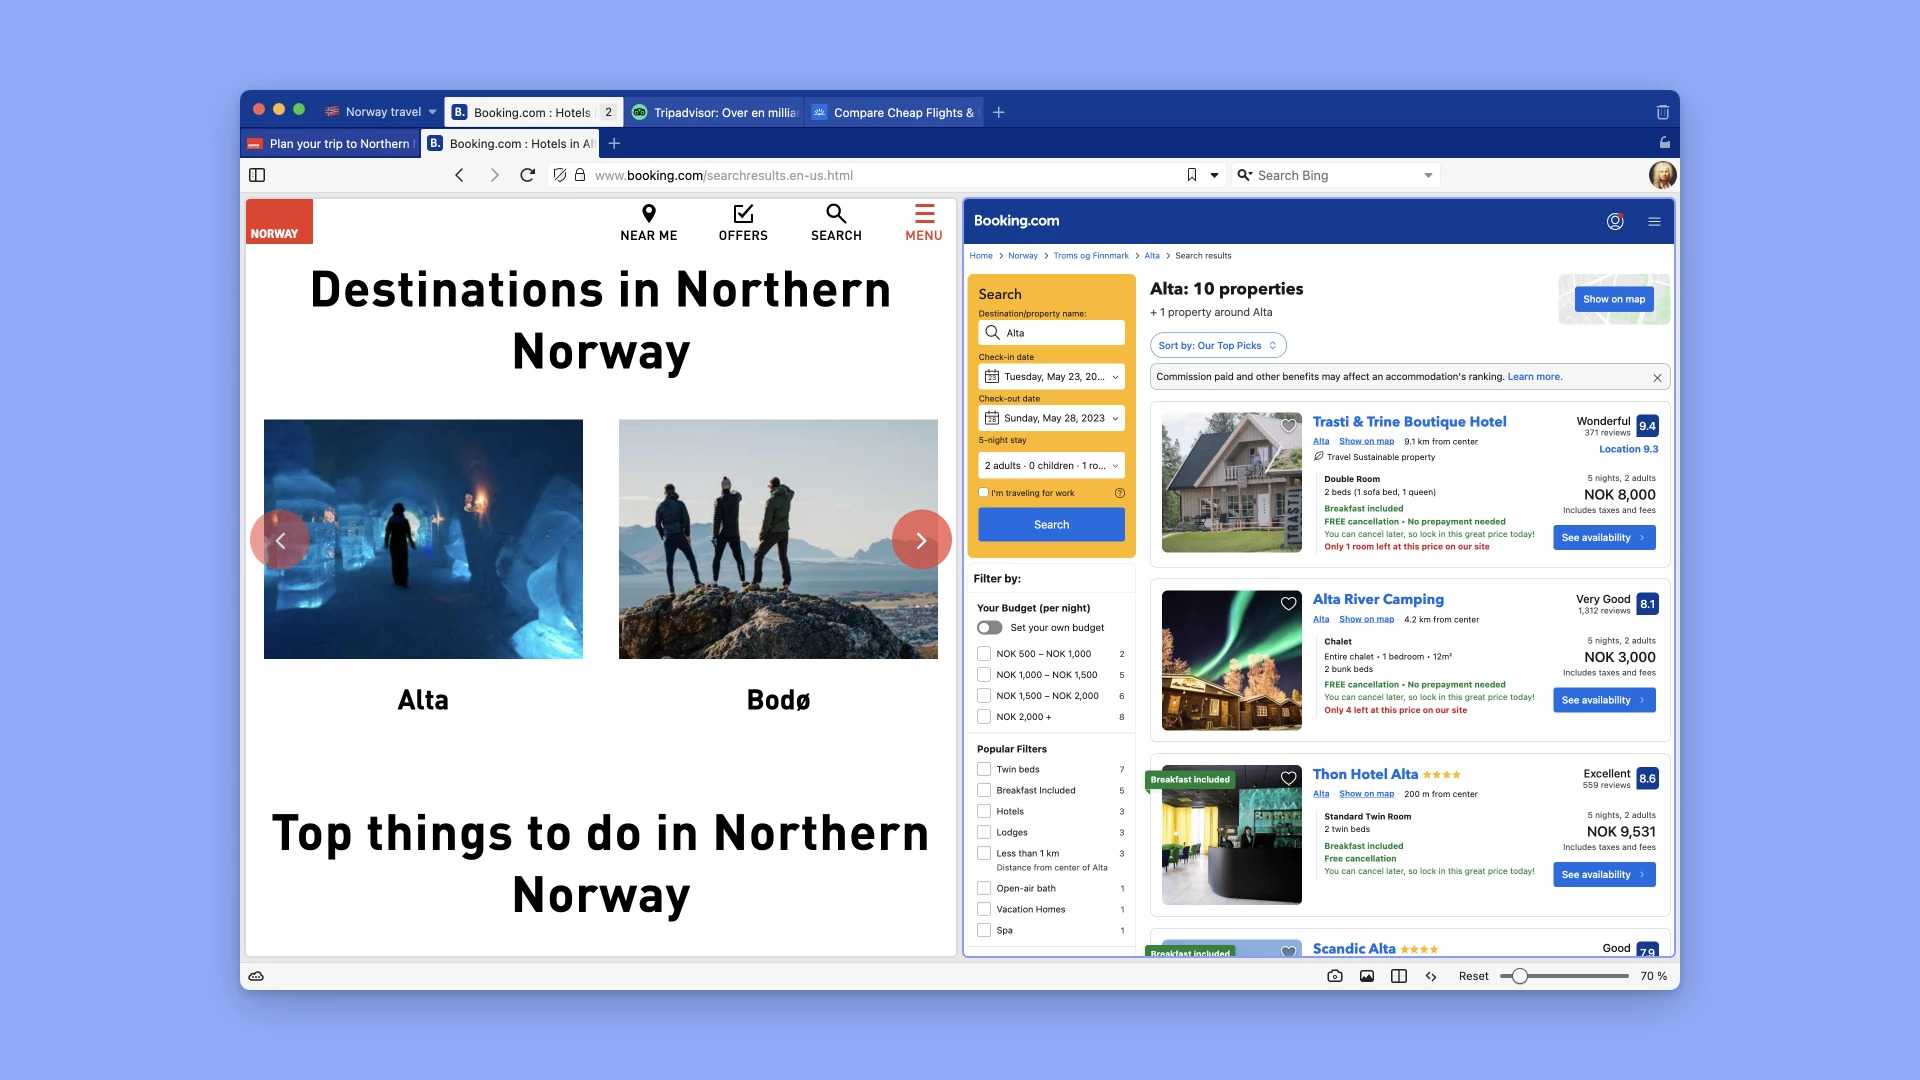Check the Breakfast Included filter
The width and height of the screenshot is (1920, 1080).
tap(984, 790)
